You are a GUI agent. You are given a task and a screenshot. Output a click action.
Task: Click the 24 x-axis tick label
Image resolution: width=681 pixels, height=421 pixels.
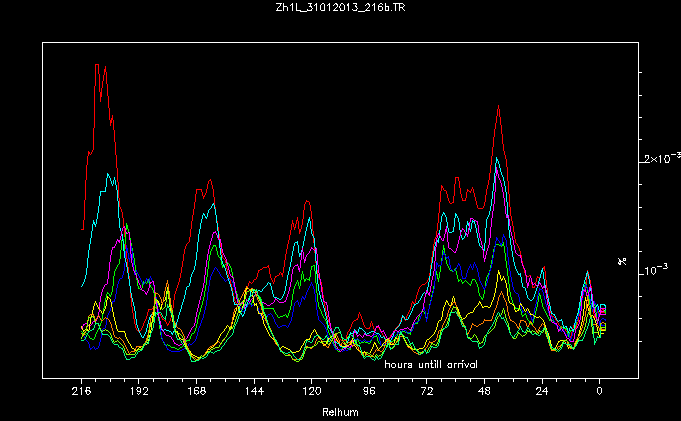[542, 395]
